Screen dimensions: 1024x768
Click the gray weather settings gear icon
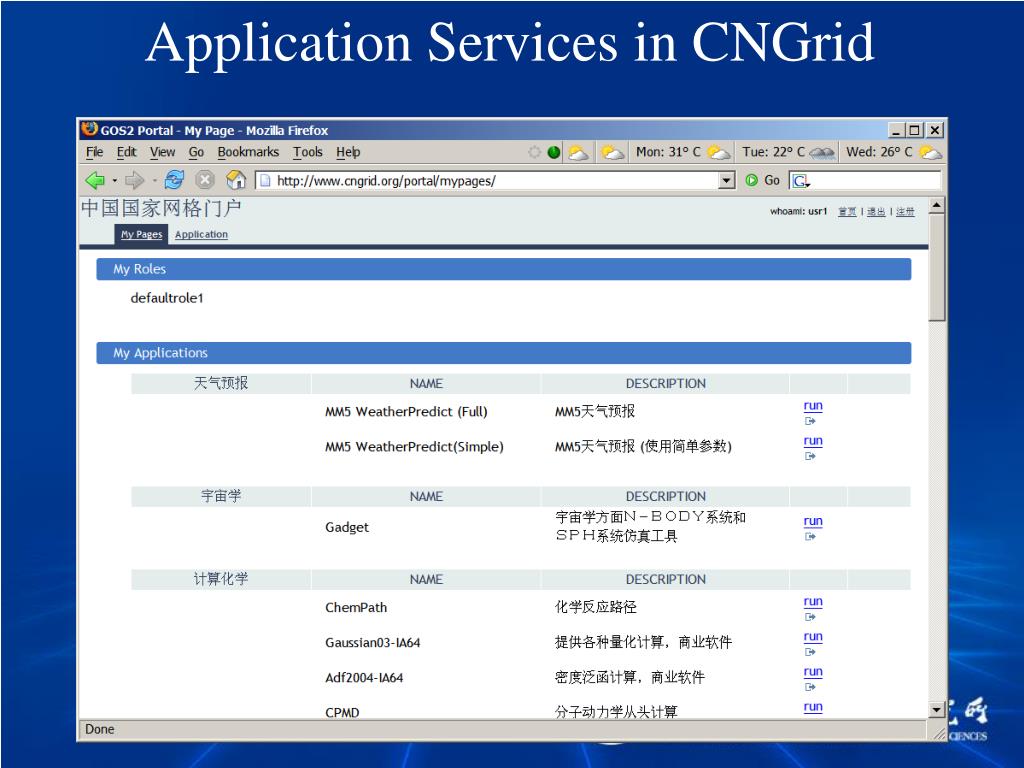pyautogui.click(x=534, y=152)
